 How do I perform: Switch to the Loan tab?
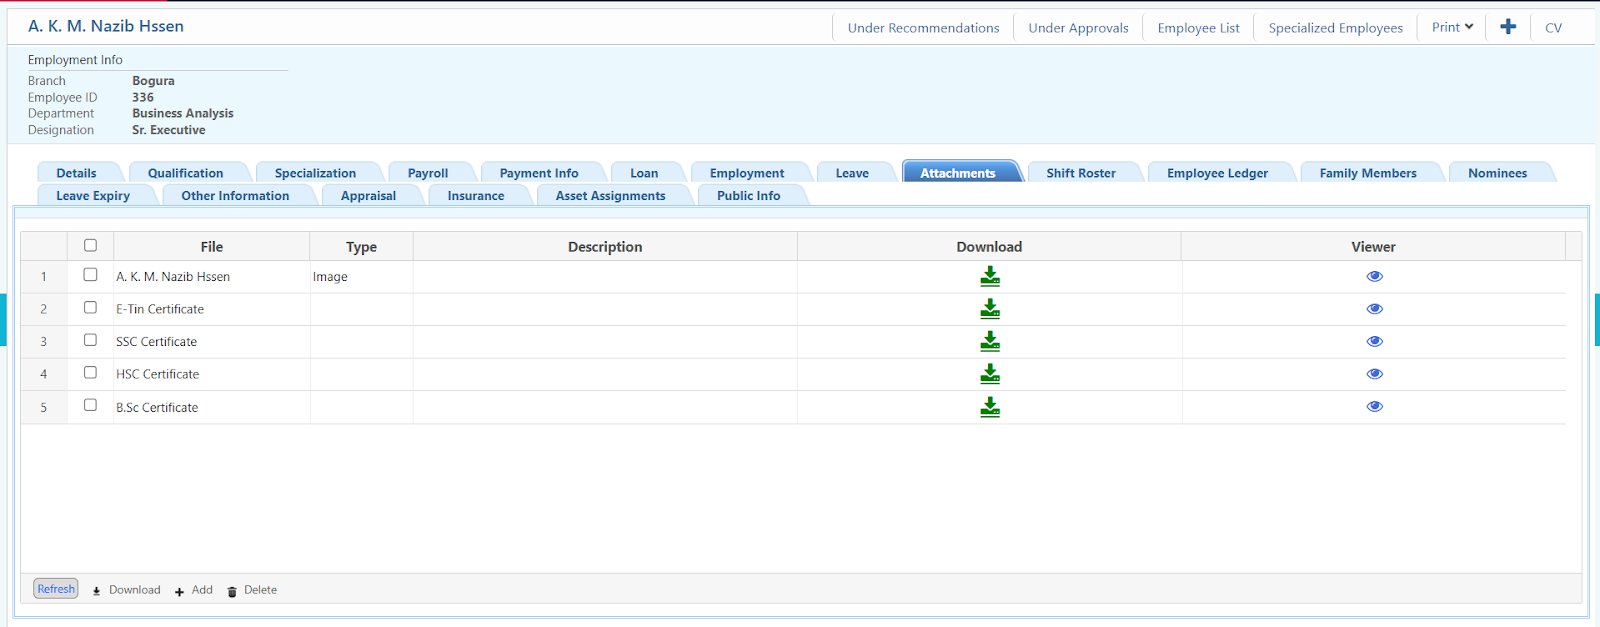(x=644, y=173)
